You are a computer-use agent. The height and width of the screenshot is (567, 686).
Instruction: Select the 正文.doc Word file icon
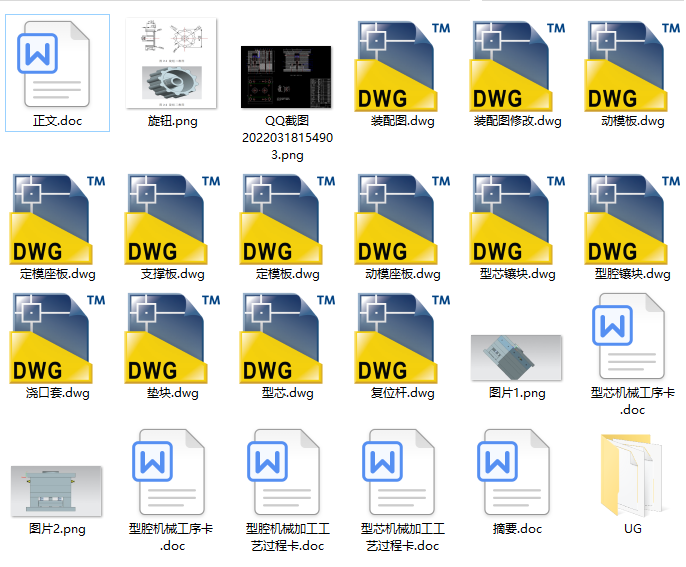(54, 64)
